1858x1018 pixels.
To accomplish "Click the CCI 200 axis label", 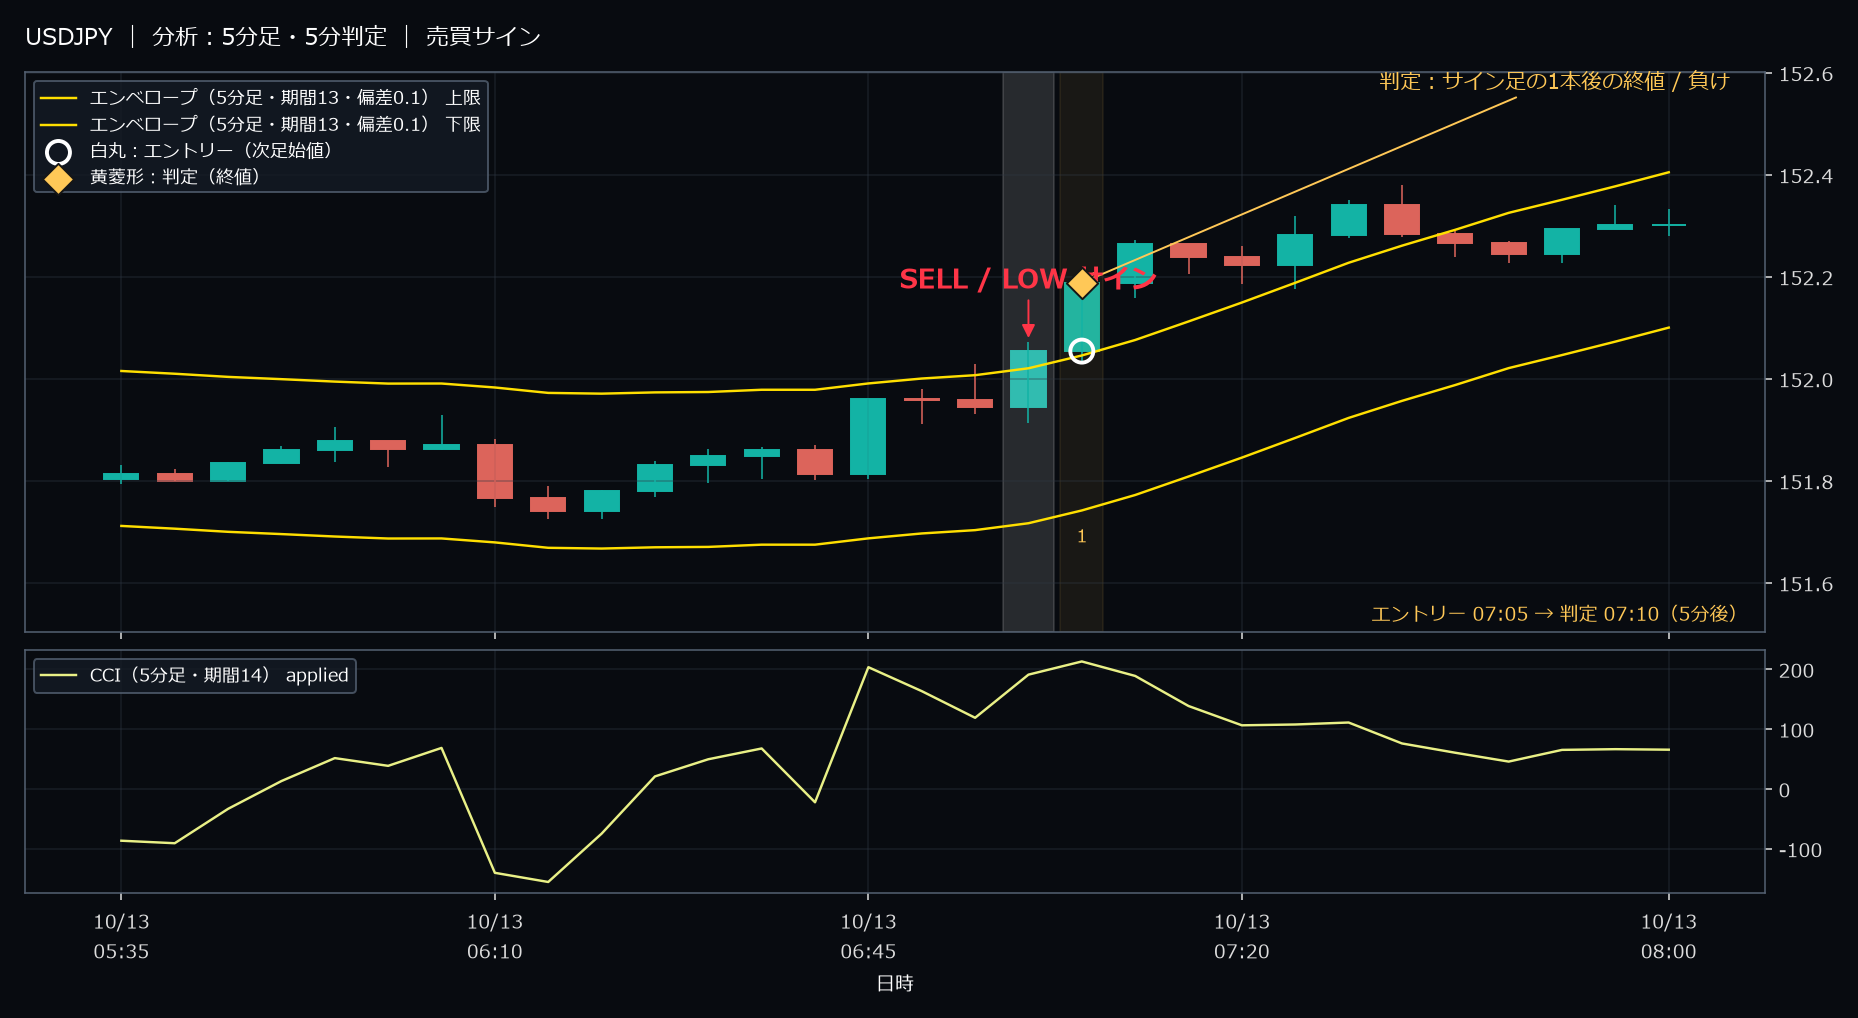I will tap(1796, 671).
